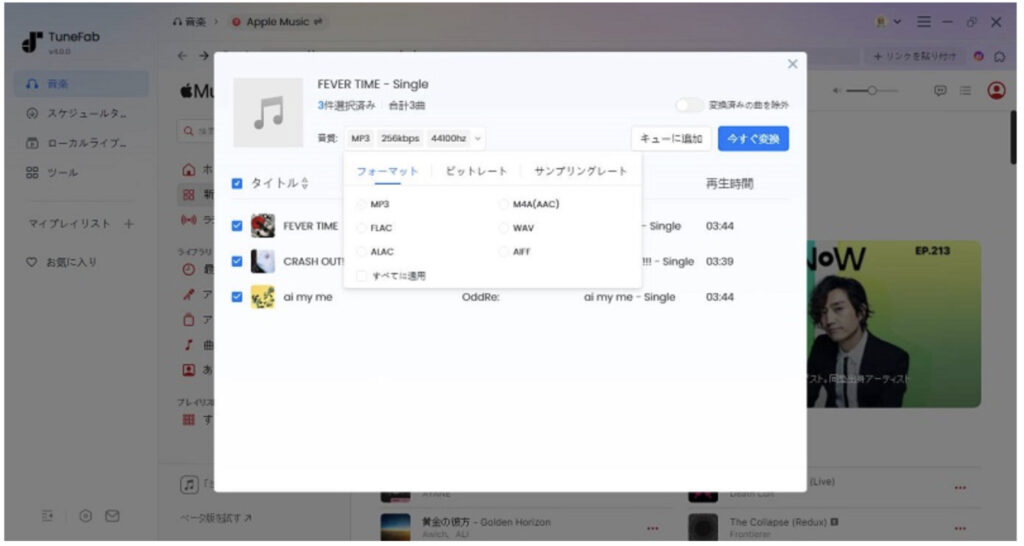The image size is (1024, 546).
Task: Uncheck the FEVER TIME track checkbox
Action: point(237,226)
